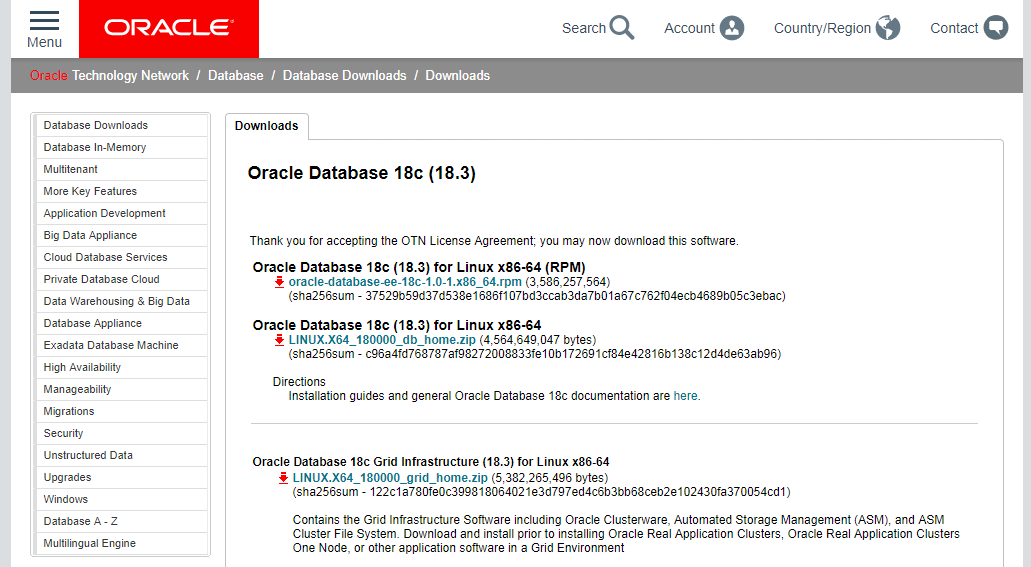
Task: Open Data Warehousing & Big Data item
Action: point(121,301)
